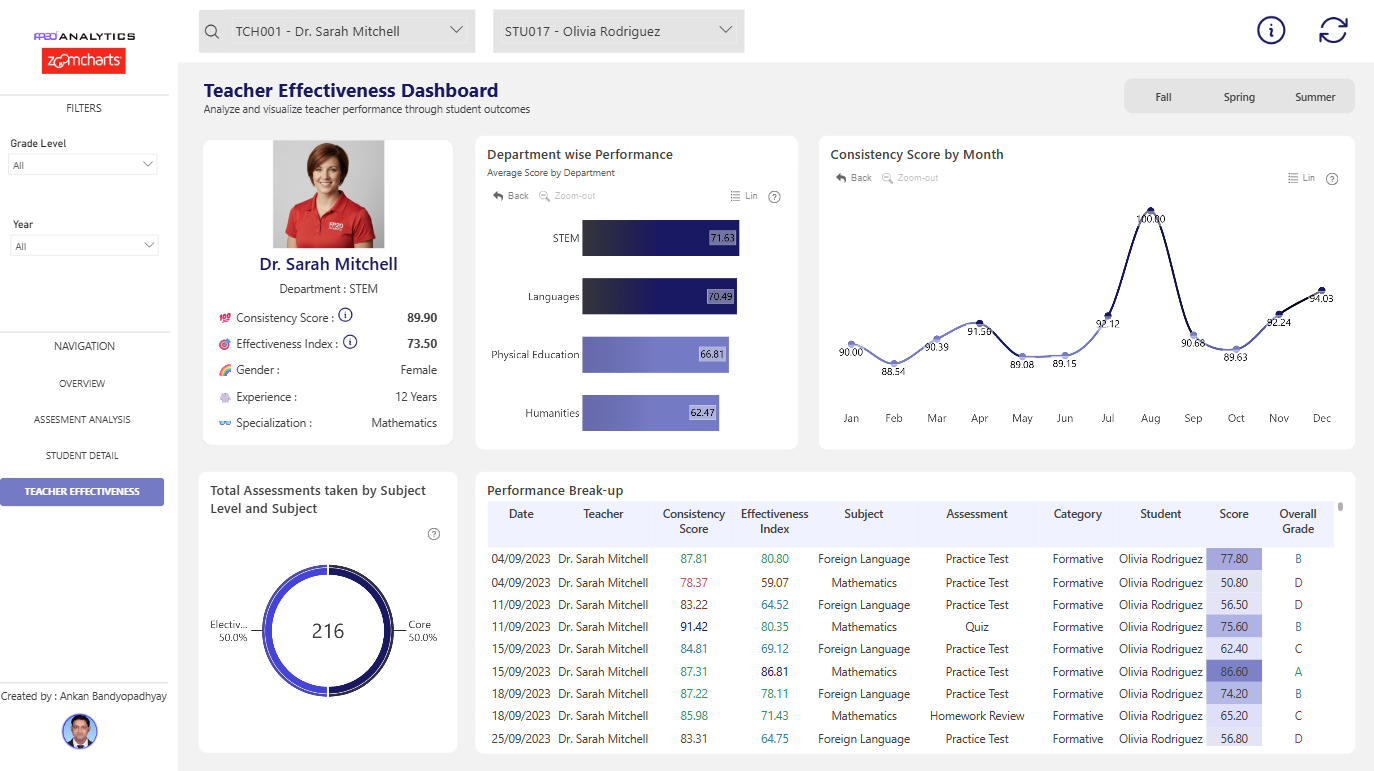This screenshot has width=1374, height=771.
Task: Click the 78.37 consistency score value
Action: (x=693, y=583)
